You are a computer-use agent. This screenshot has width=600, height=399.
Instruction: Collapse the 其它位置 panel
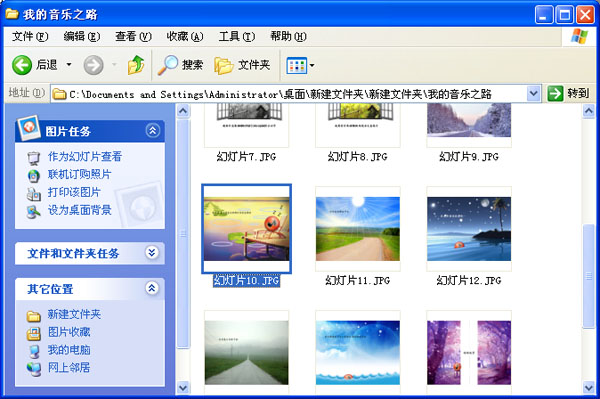152,288
